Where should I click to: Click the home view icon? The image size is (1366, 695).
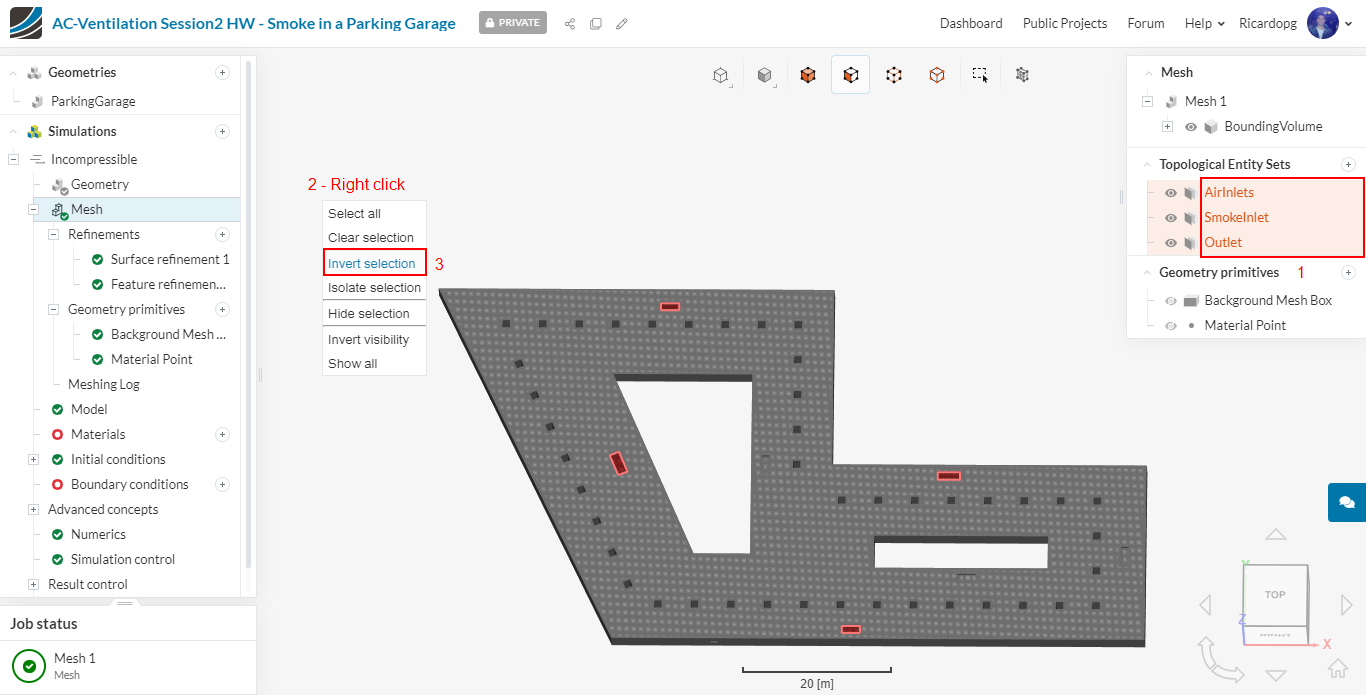1339,667
